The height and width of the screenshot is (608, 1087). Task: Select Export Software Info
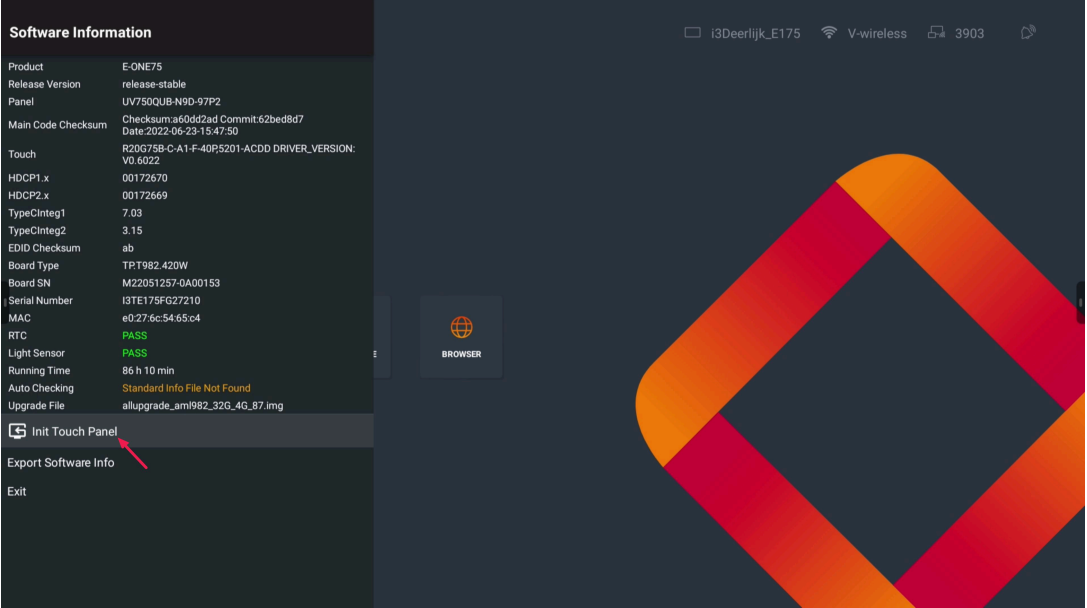click(61, 463)
